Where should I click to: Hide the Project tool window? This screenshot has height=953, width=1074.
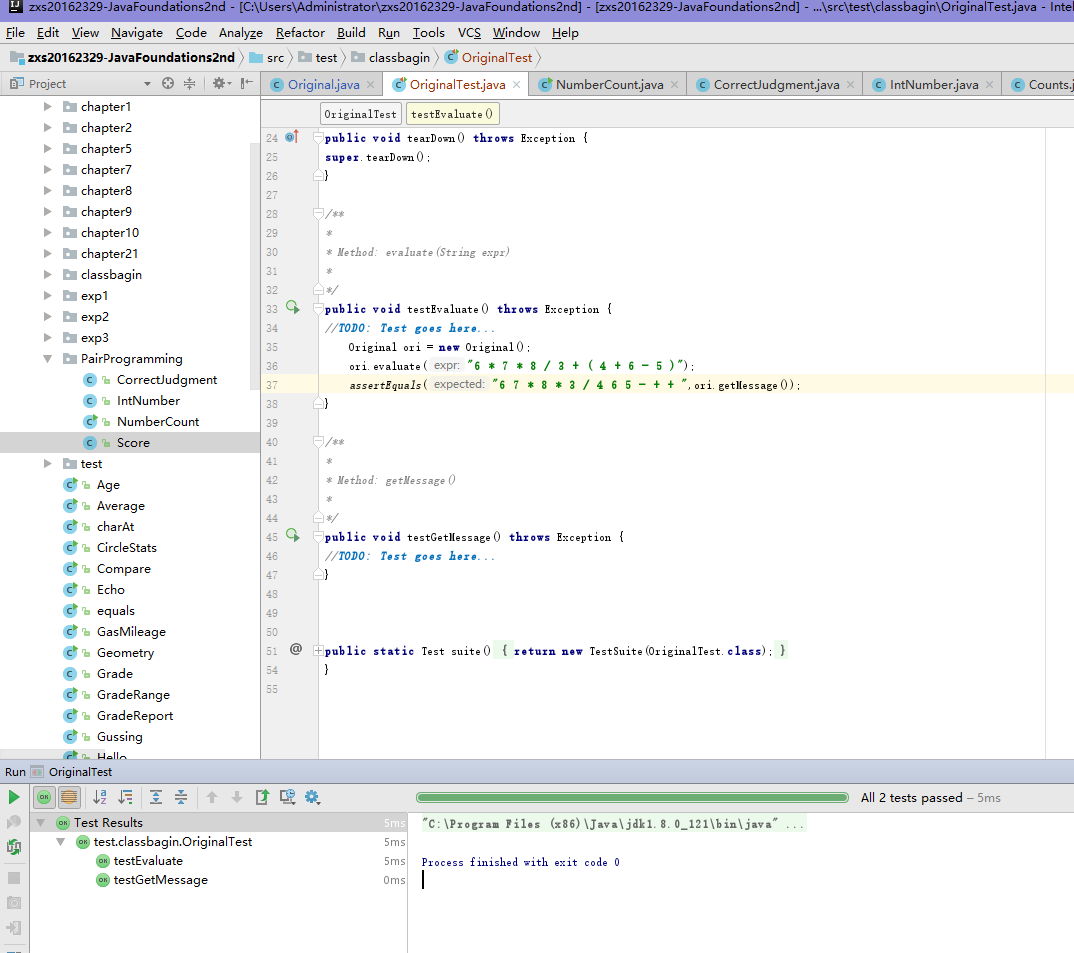[247, 83]
